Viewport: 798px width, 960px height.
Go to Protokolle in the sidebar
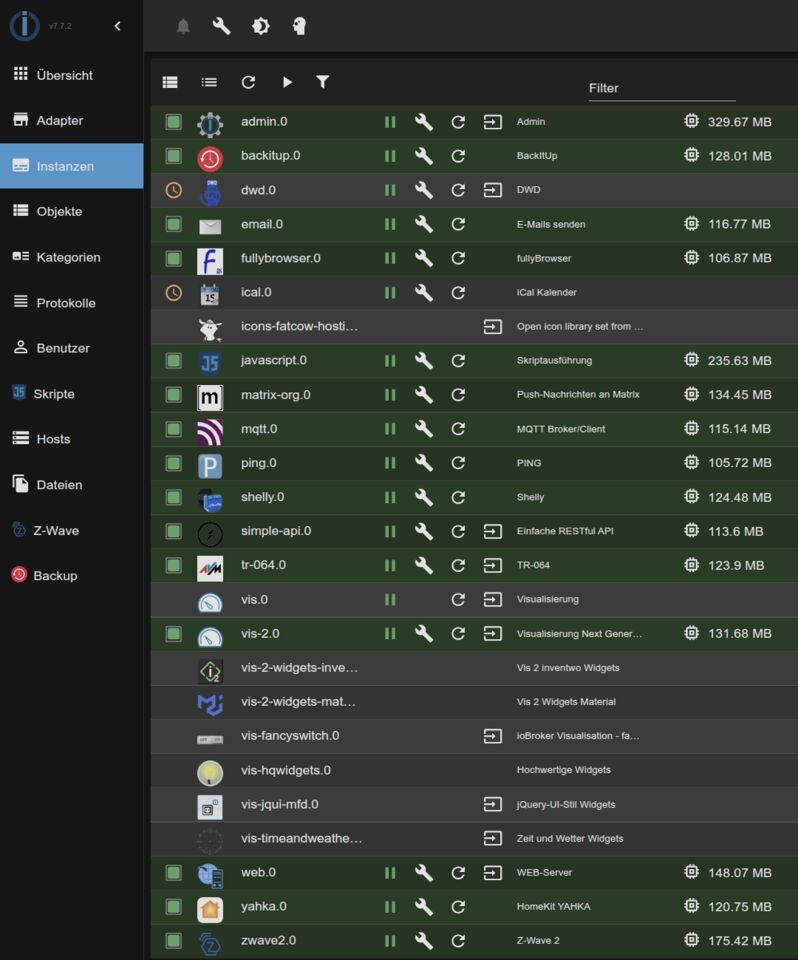point(65,303)
